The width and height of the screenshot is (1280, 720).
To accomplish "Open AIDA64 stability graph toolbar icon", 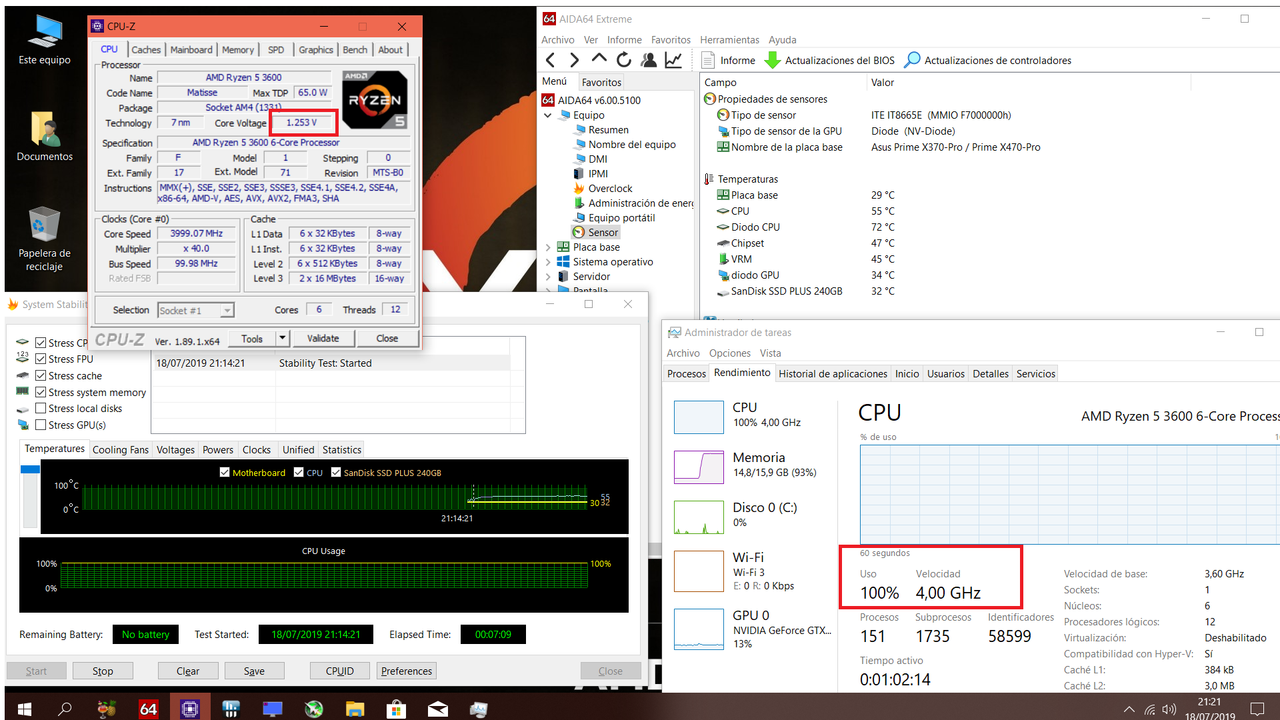I will 674,60.
